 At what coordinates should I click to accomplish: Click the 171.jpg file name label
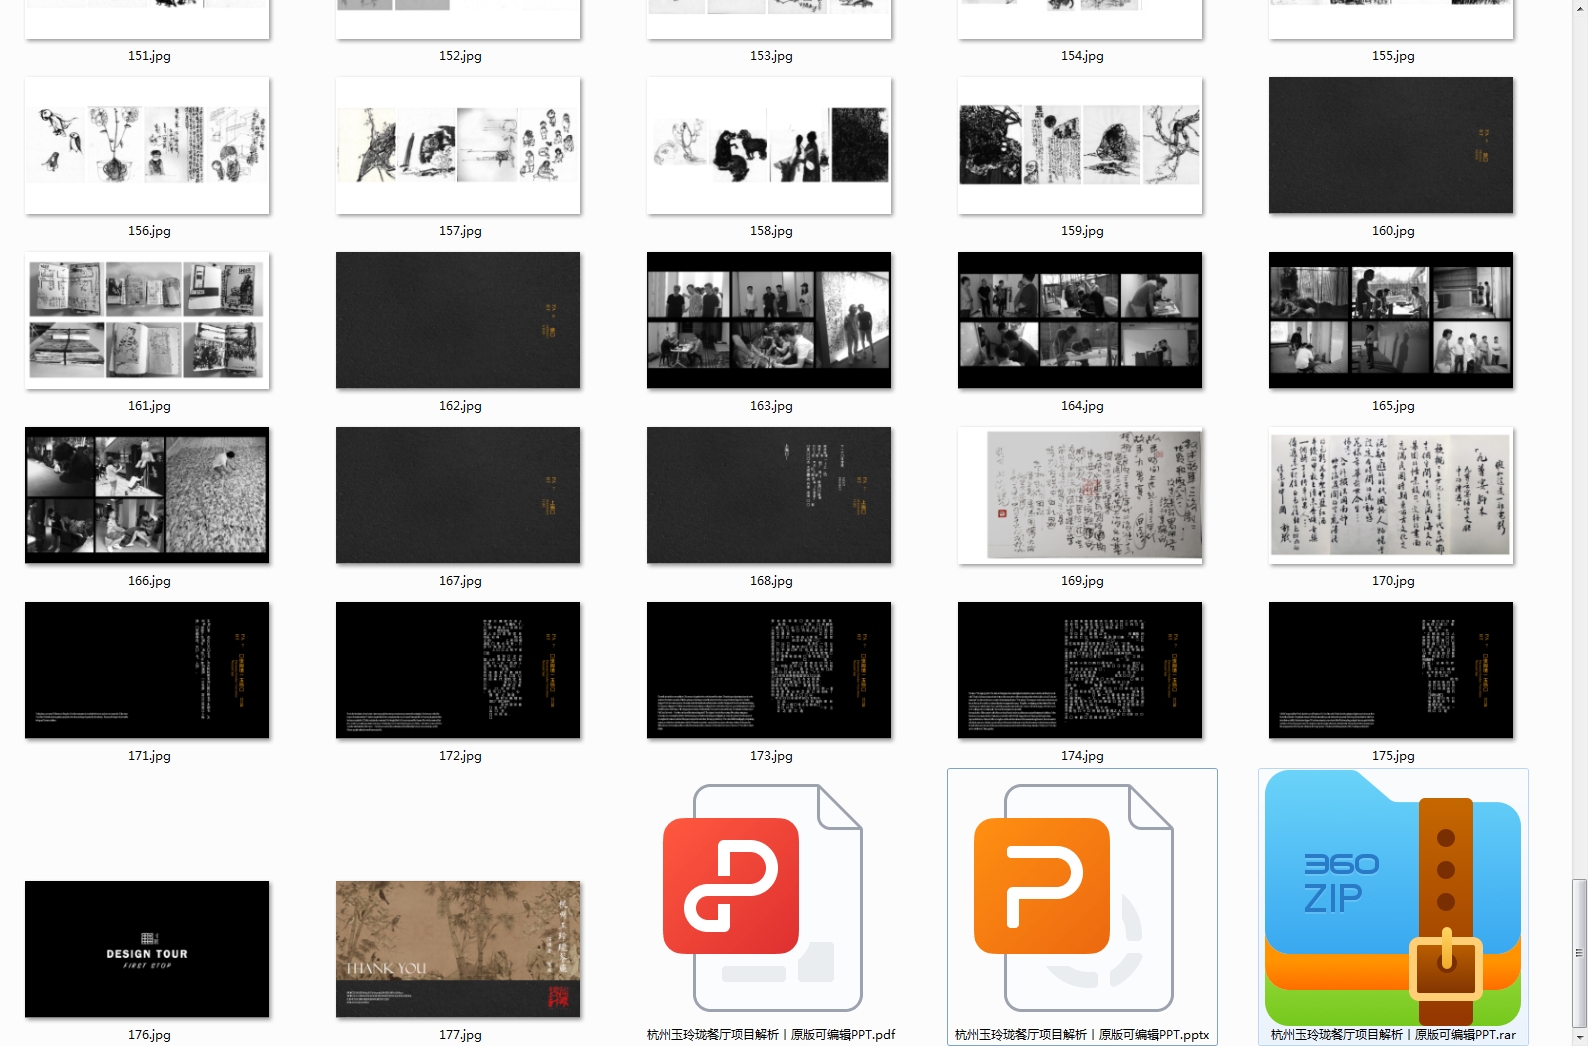pos(149,756)
